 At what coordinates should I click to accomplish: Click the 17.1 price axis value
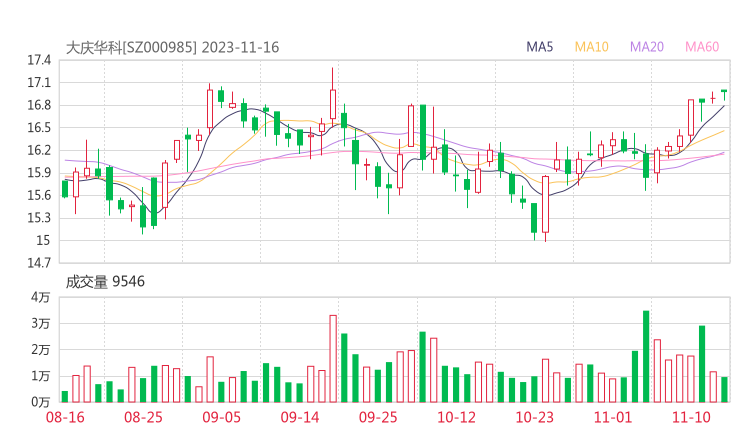[39, 83]
